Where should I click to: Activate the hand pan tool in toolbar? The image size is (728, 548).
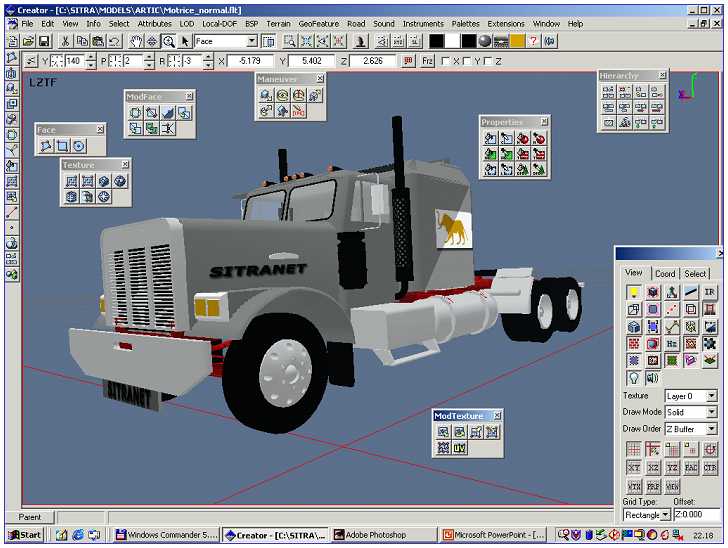pyautogui.click(x=136, y=41)
